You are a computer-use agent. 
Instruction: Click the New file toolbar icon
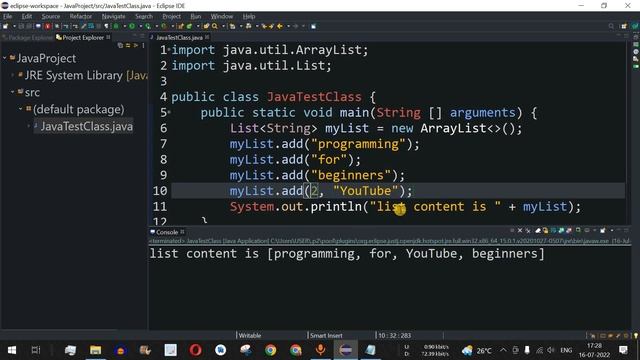click(5, 26)
